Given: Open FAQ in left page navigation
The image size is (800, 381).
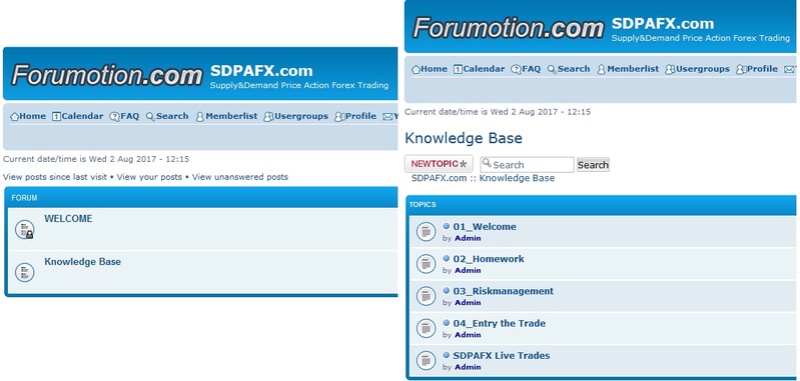Looking at the screenshot, I should tap(124, 116).
